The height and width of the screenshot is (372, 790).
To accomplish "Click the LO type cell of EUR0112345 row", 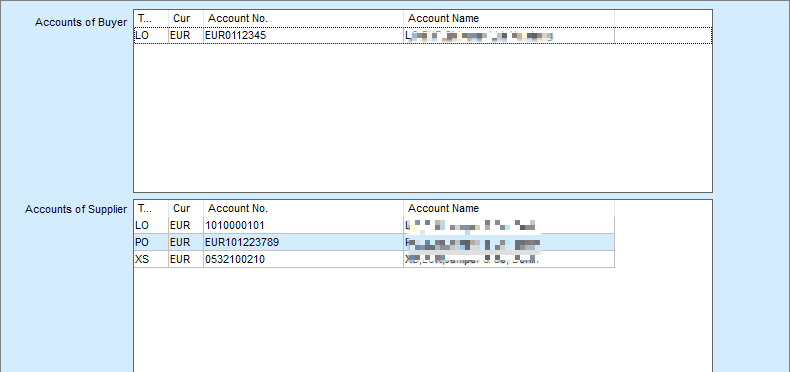I will point(151,36).
